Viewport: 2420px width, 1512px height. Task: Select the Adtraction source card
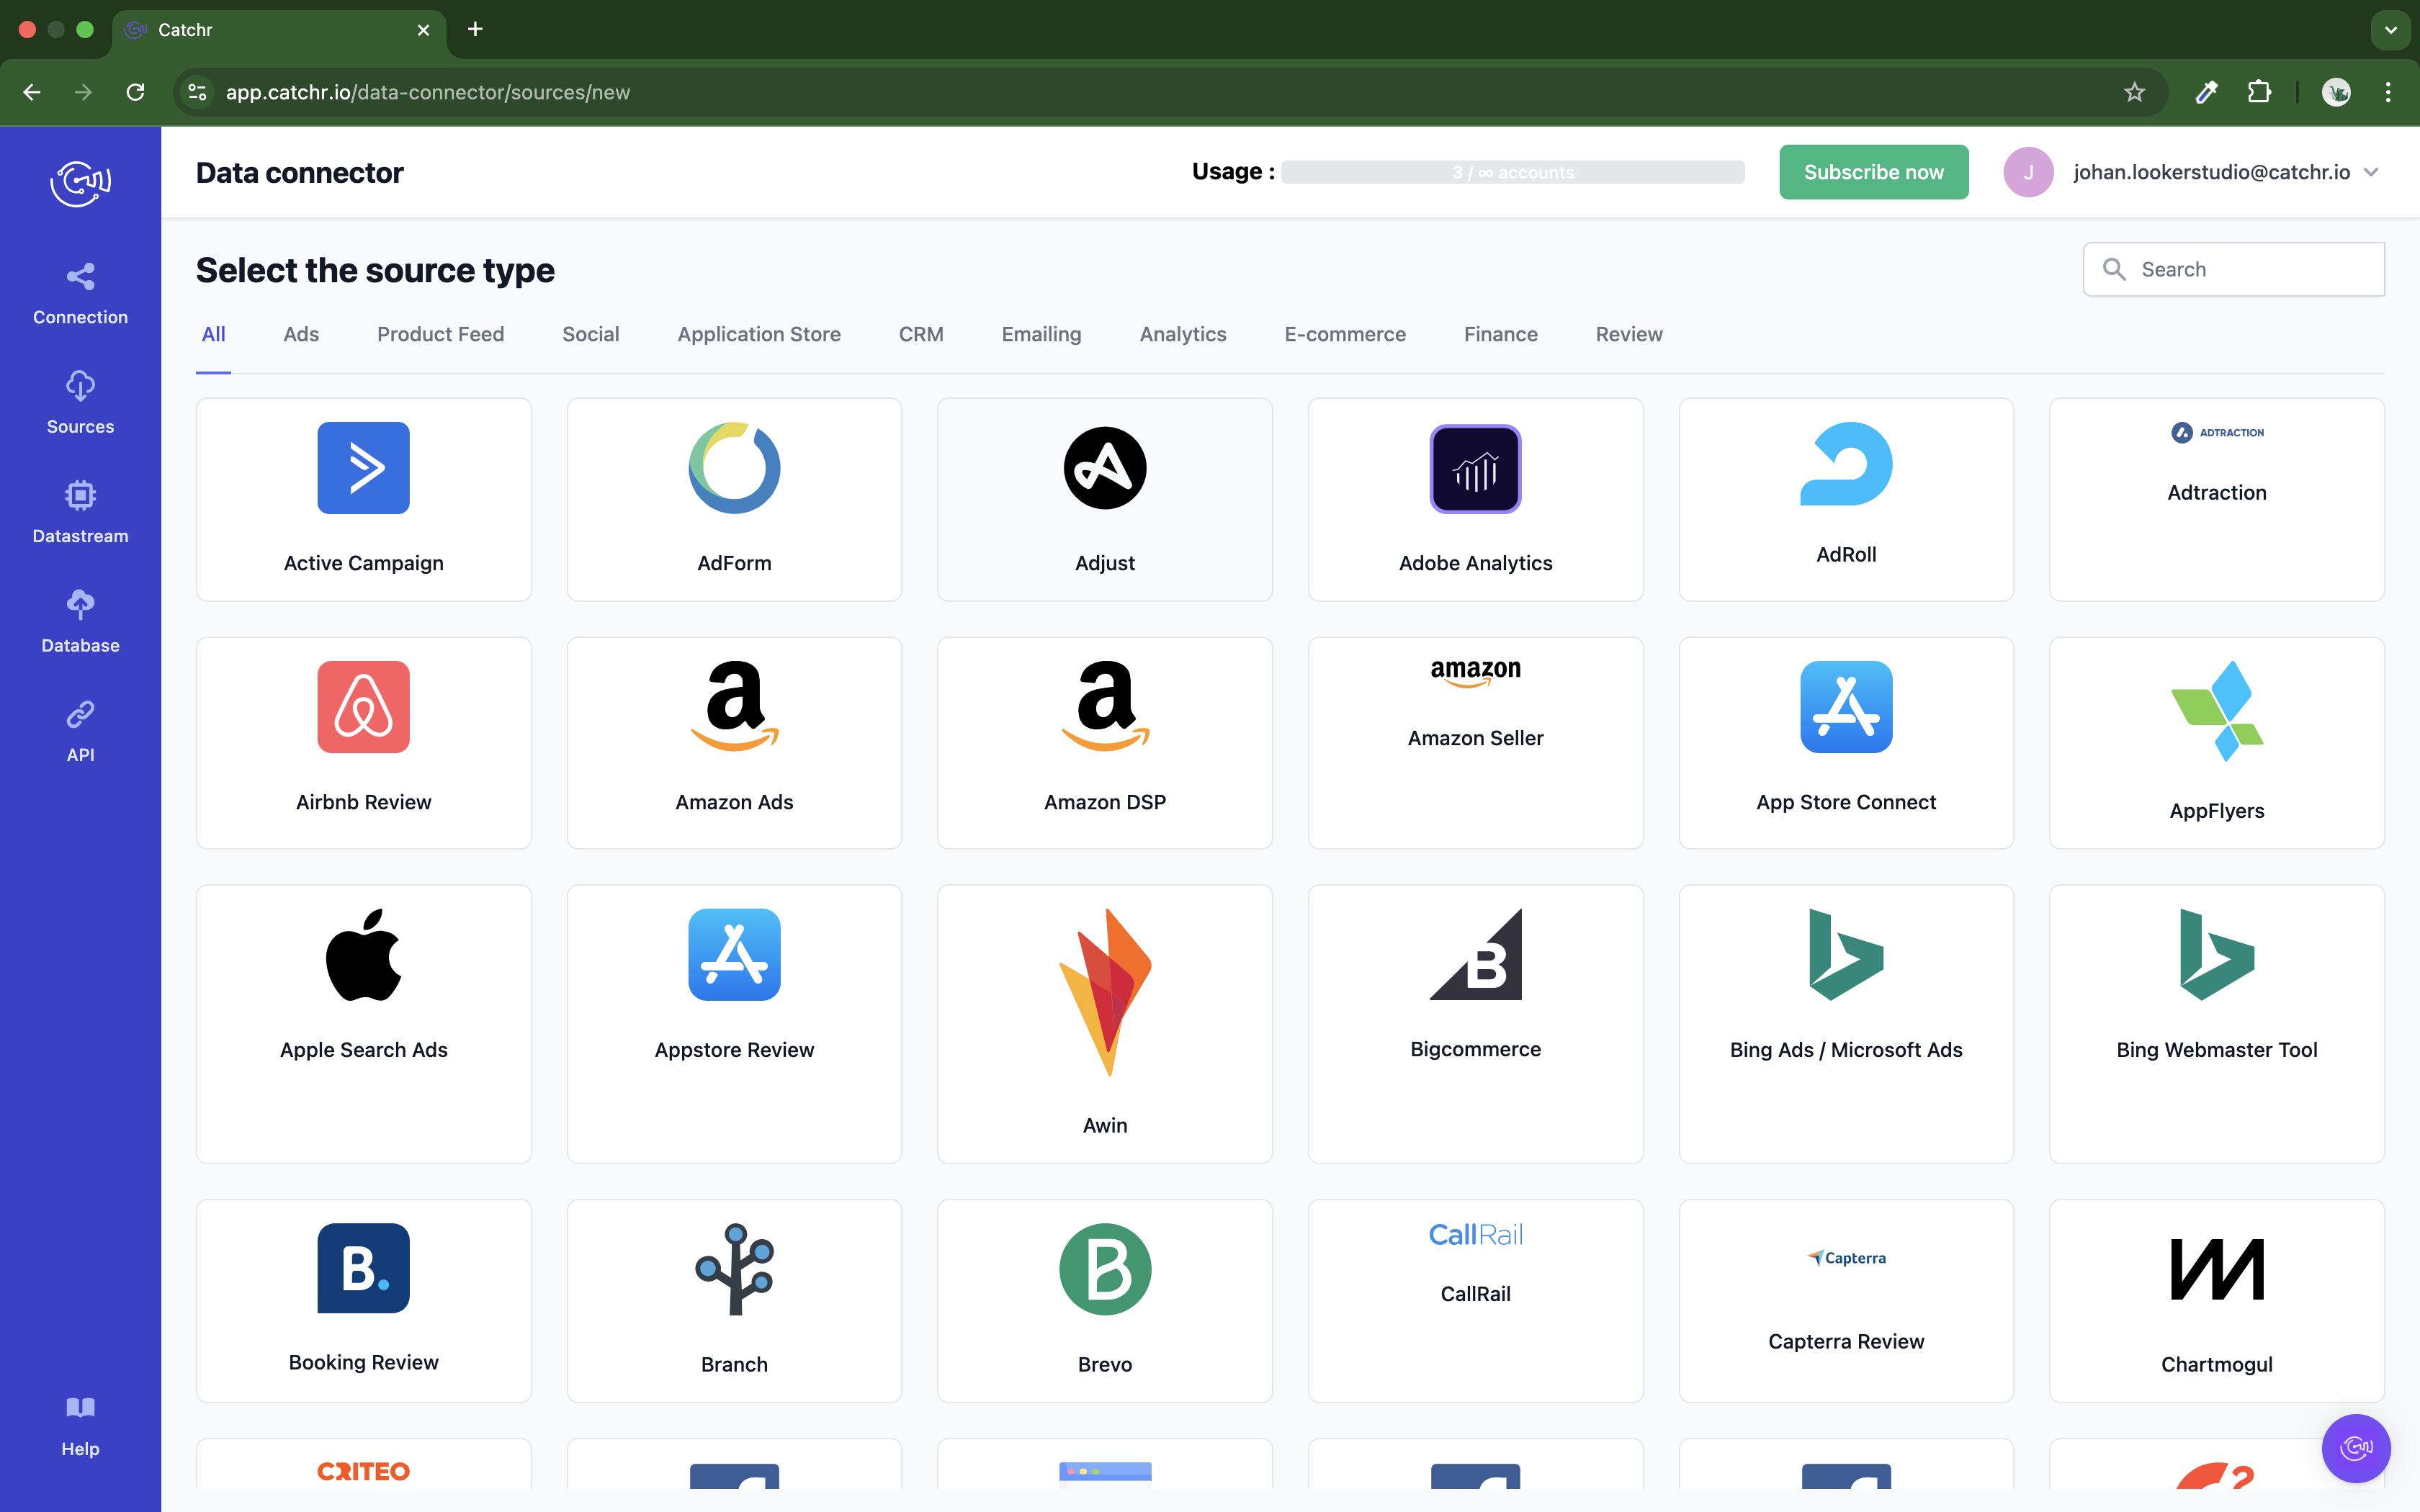click(2216, 499)
